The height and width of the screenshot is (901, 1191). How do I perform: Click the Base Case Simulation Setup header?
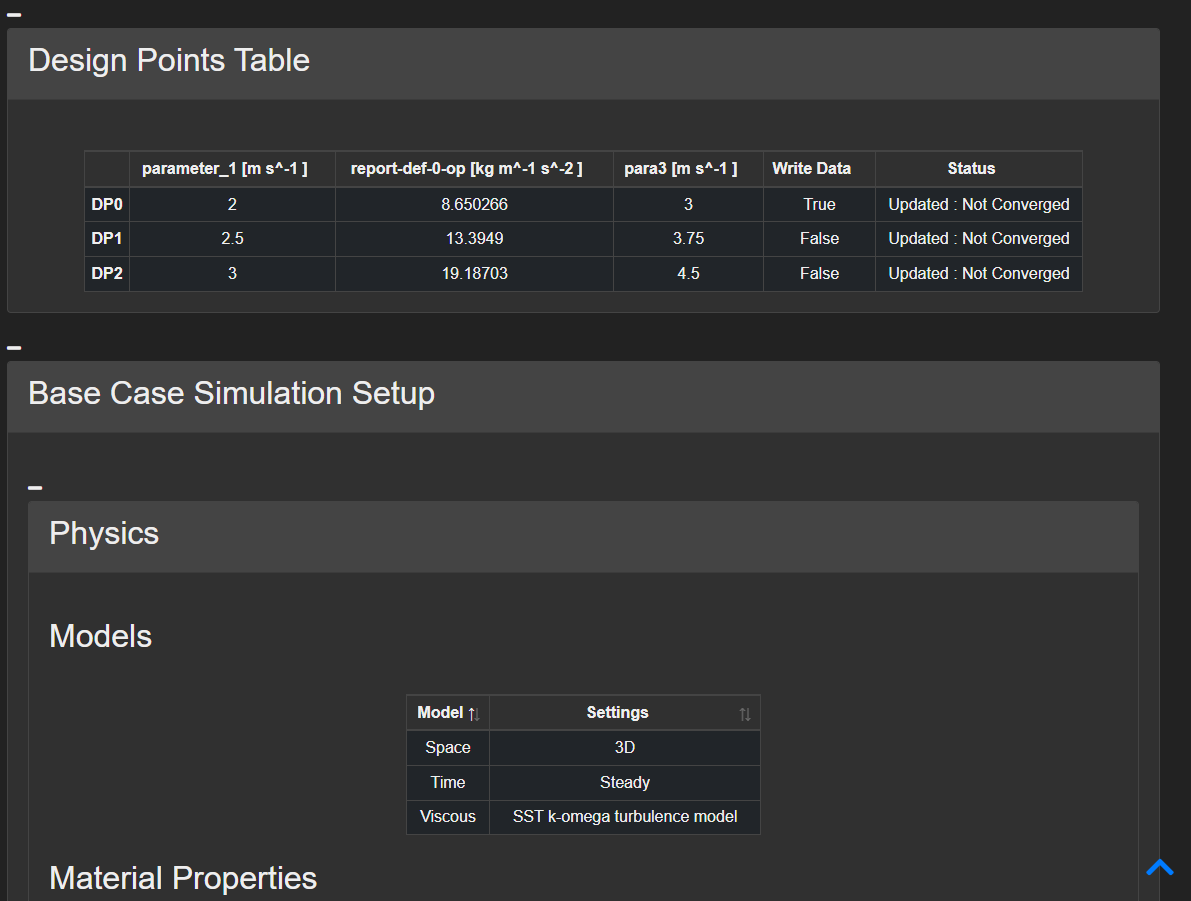point(583,397)
